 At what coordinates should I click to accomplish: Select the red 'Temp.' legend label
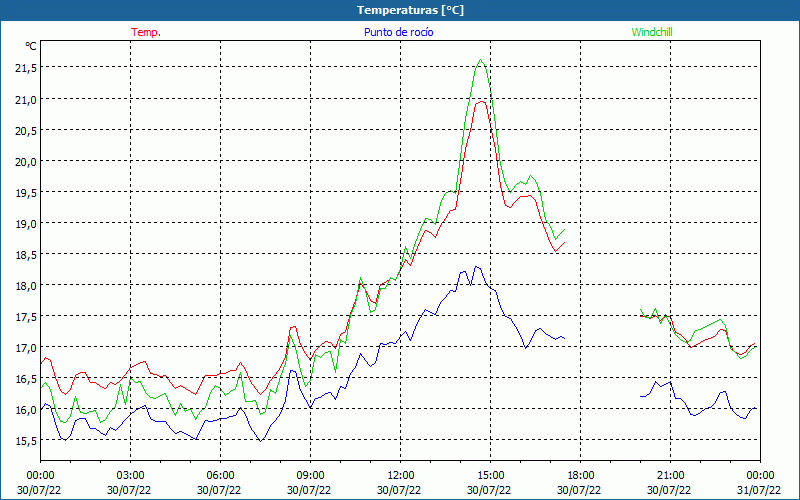pyautogui.click(x=146, y=32)
